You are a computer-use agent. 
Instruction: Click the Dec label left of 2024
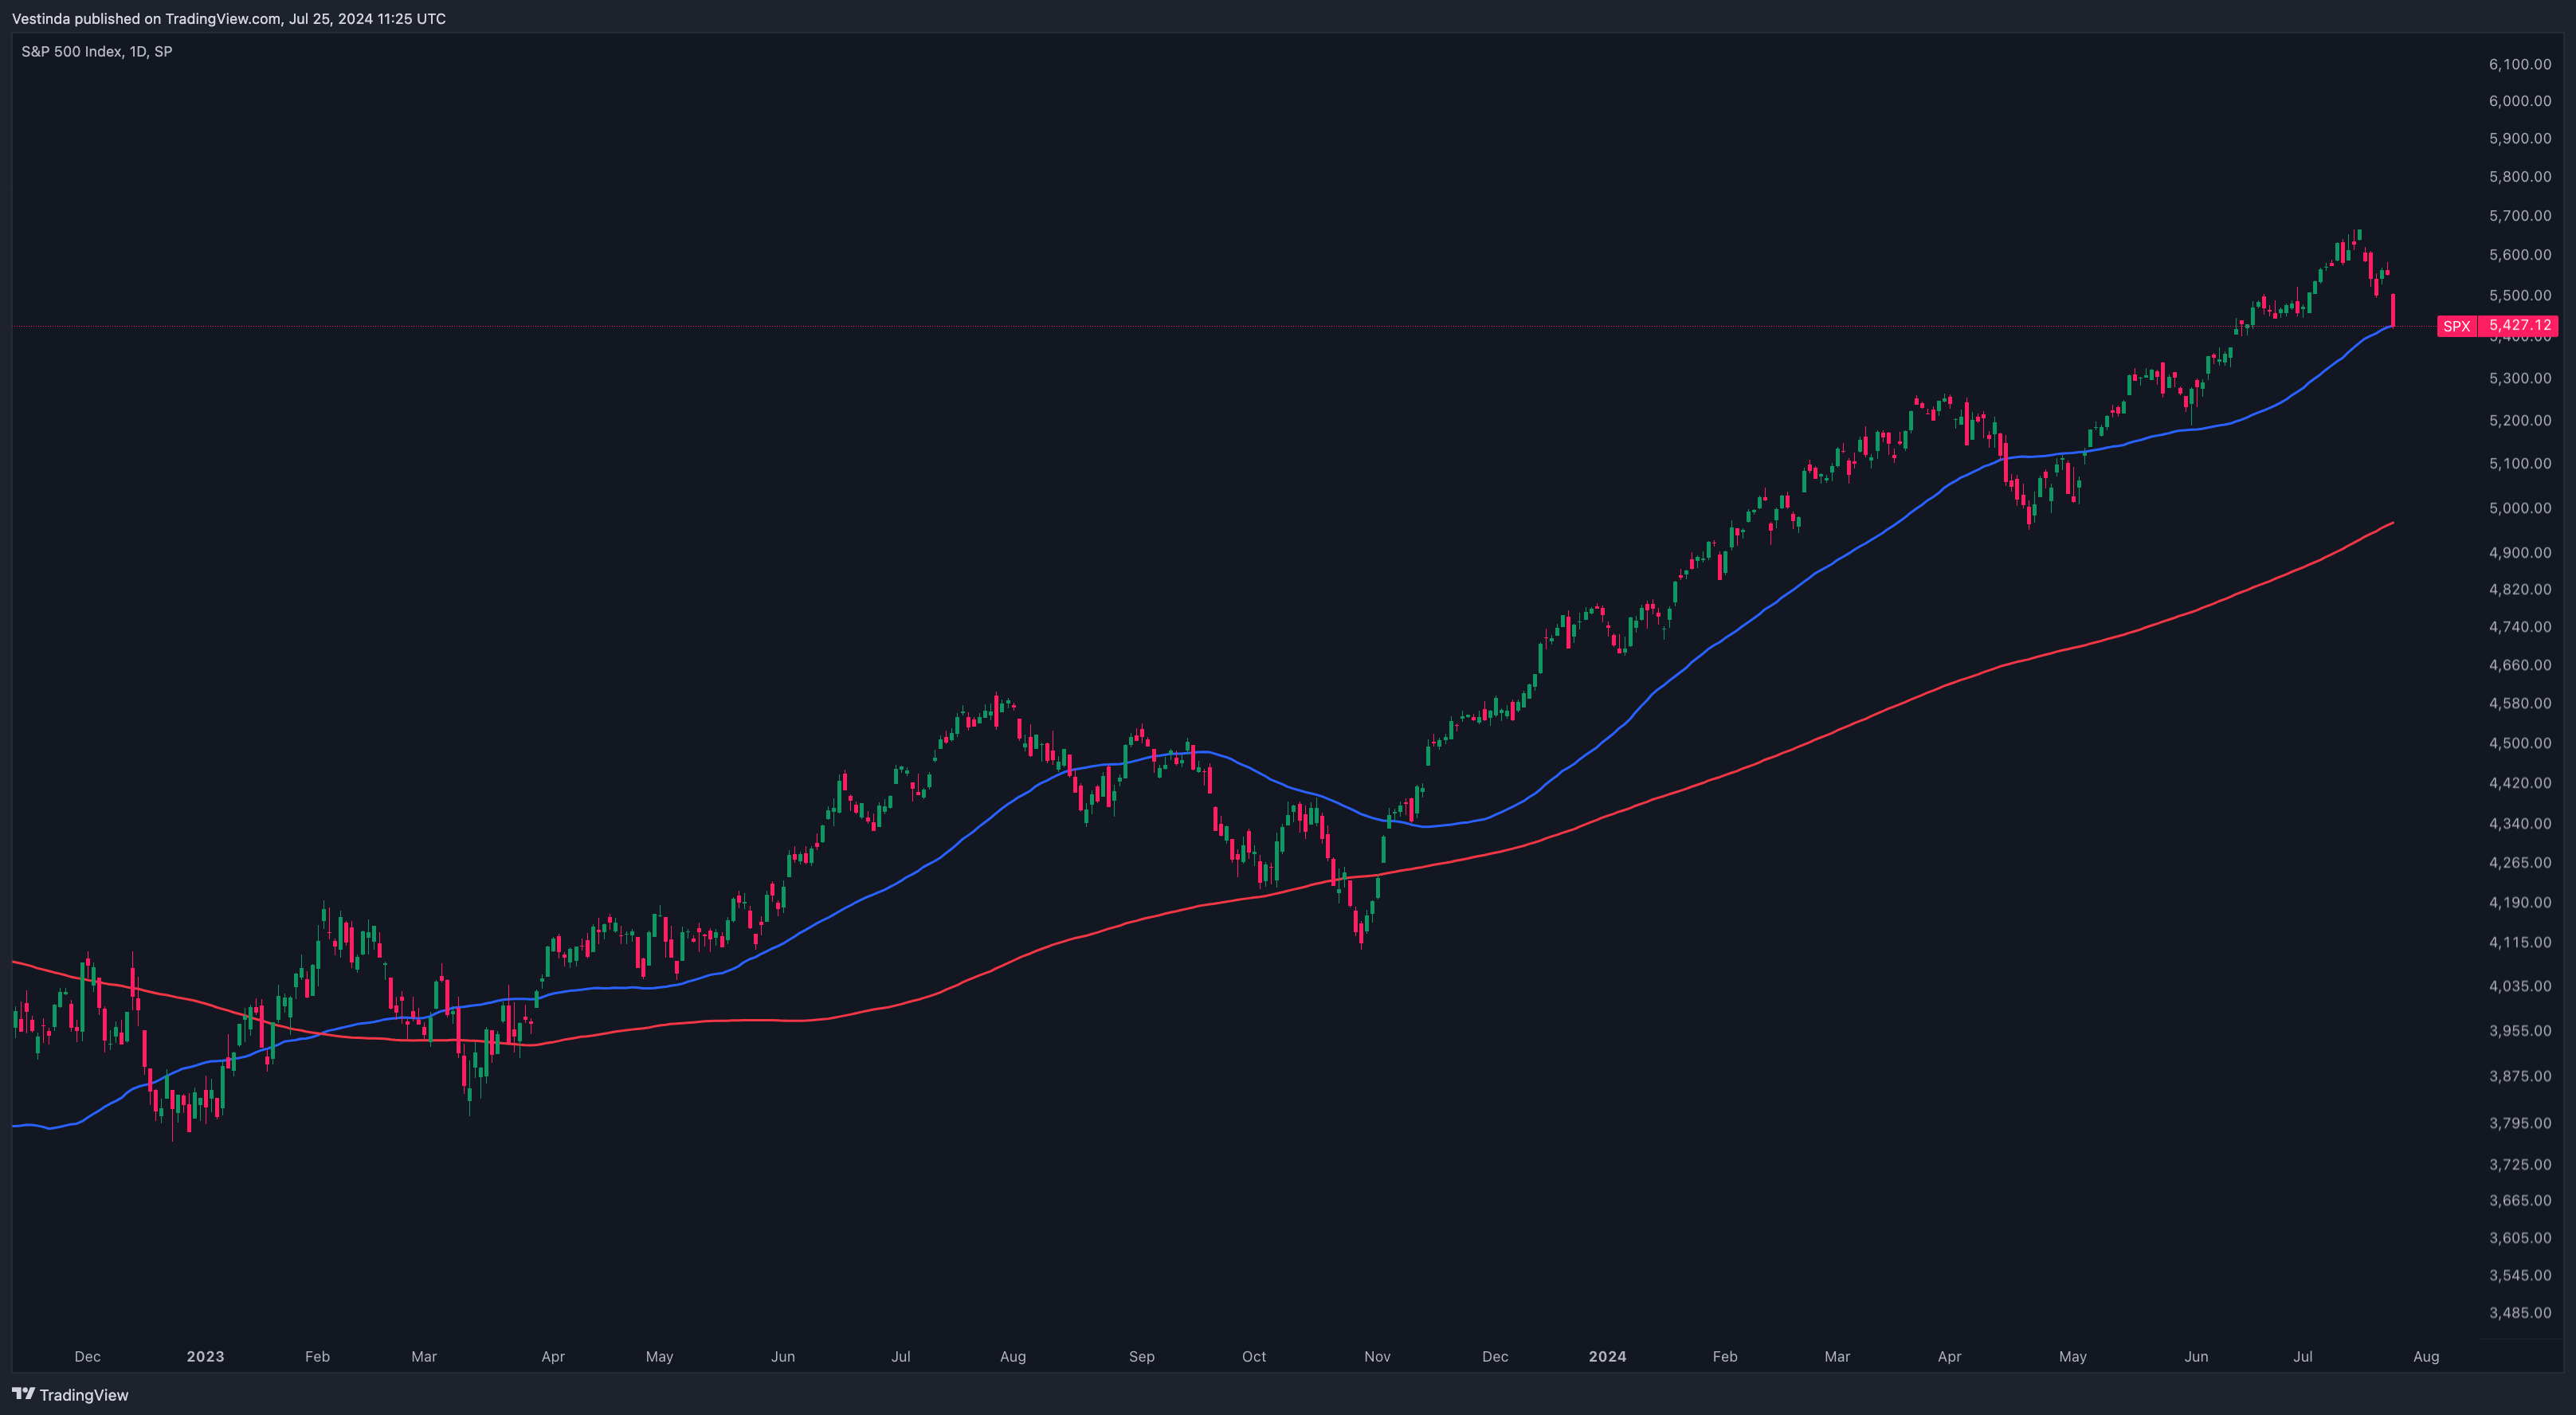tap(1495, 1356)
